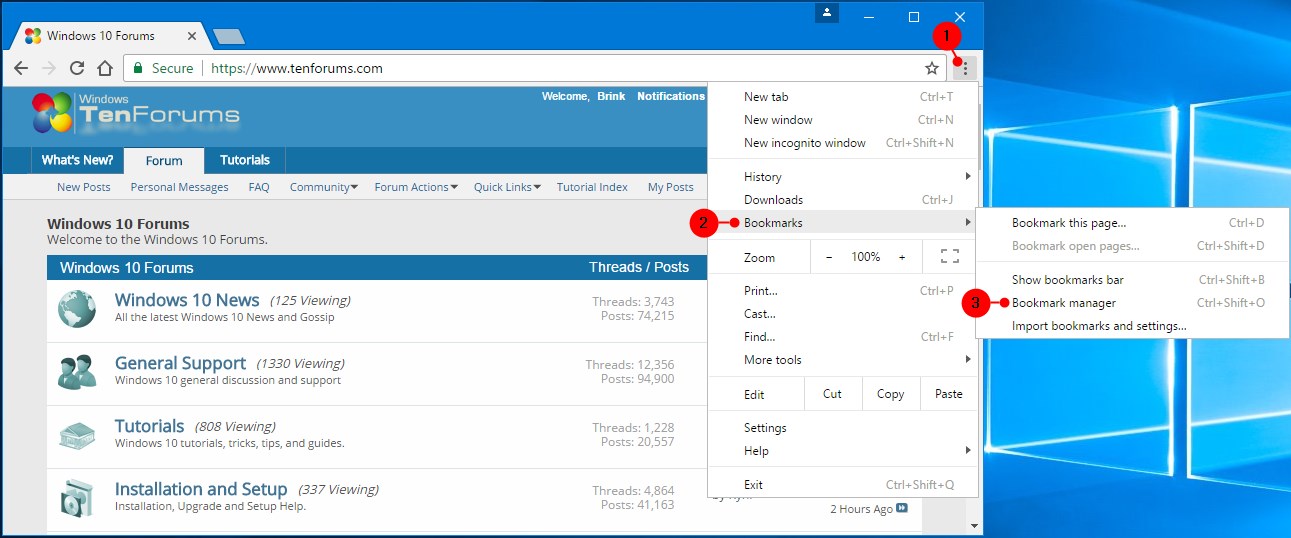Click the Brink username link
Viewport: 1291px width, 538px height.
(x=611, y=96)
